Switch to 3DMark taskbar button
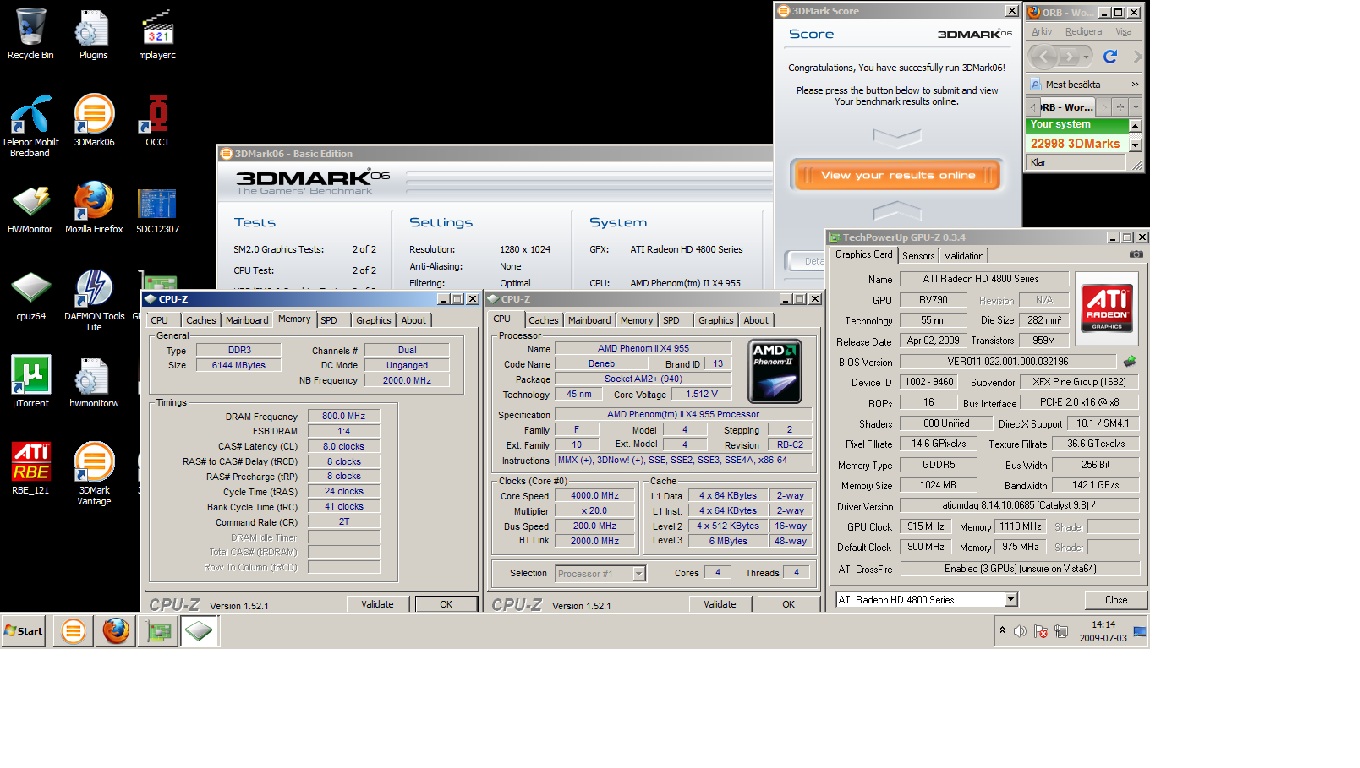 pos(72,631)
